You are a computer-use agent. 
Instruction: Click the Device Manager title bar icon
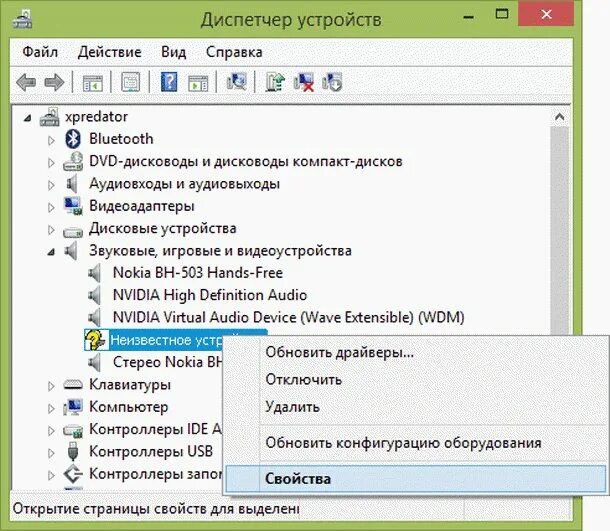click(x=22, y=18)
